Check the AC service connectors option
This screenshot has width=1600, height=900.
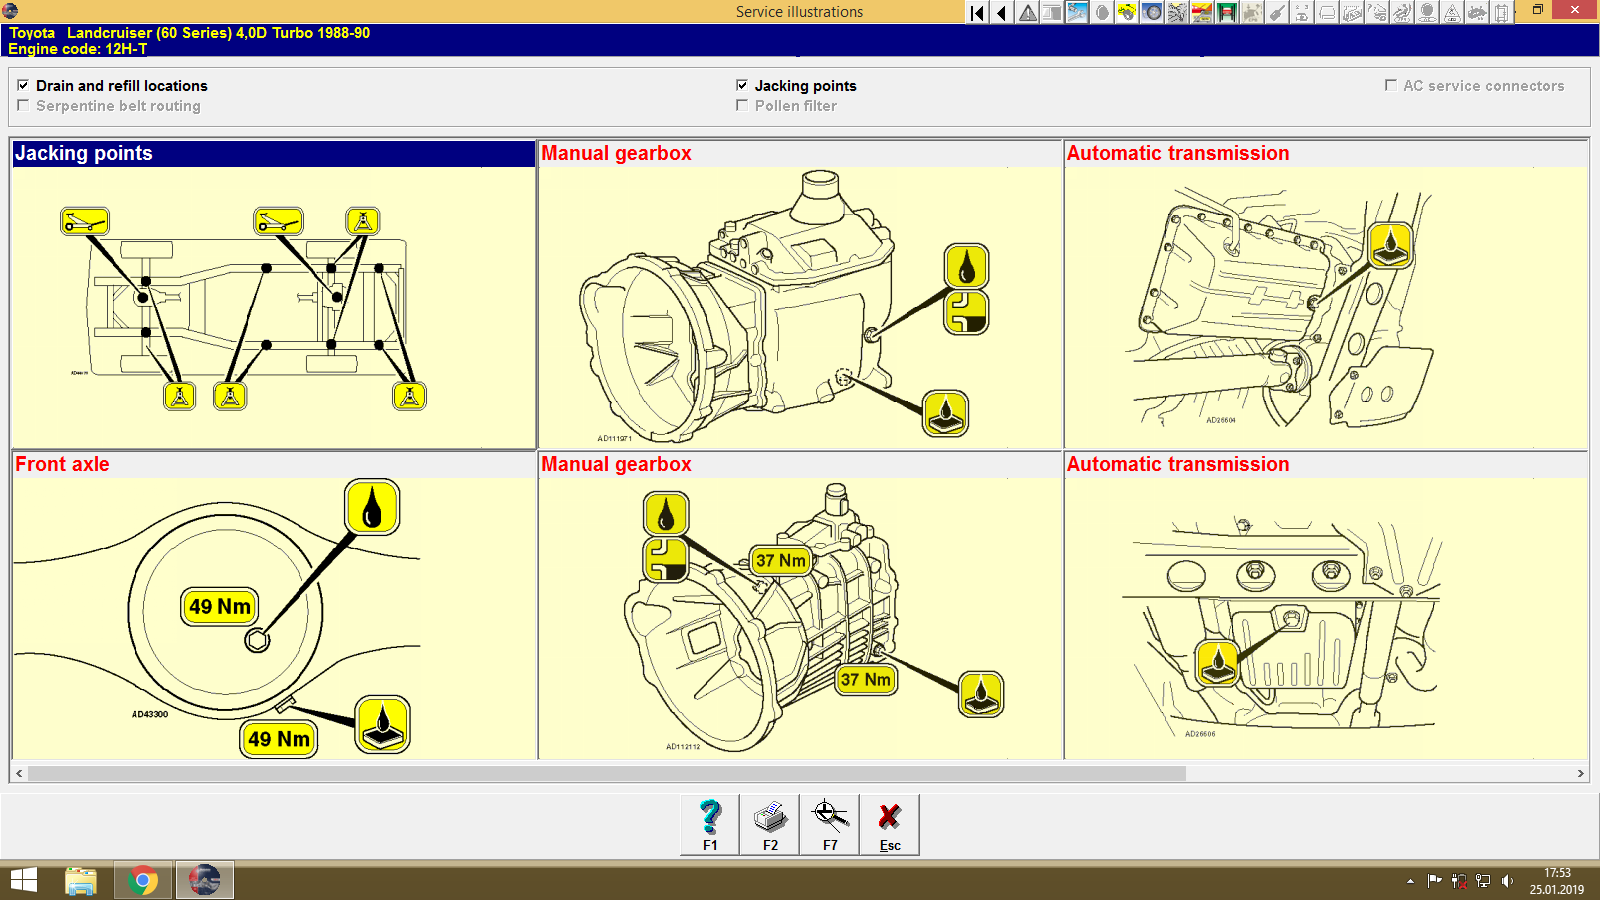(x=1390, y=85)
